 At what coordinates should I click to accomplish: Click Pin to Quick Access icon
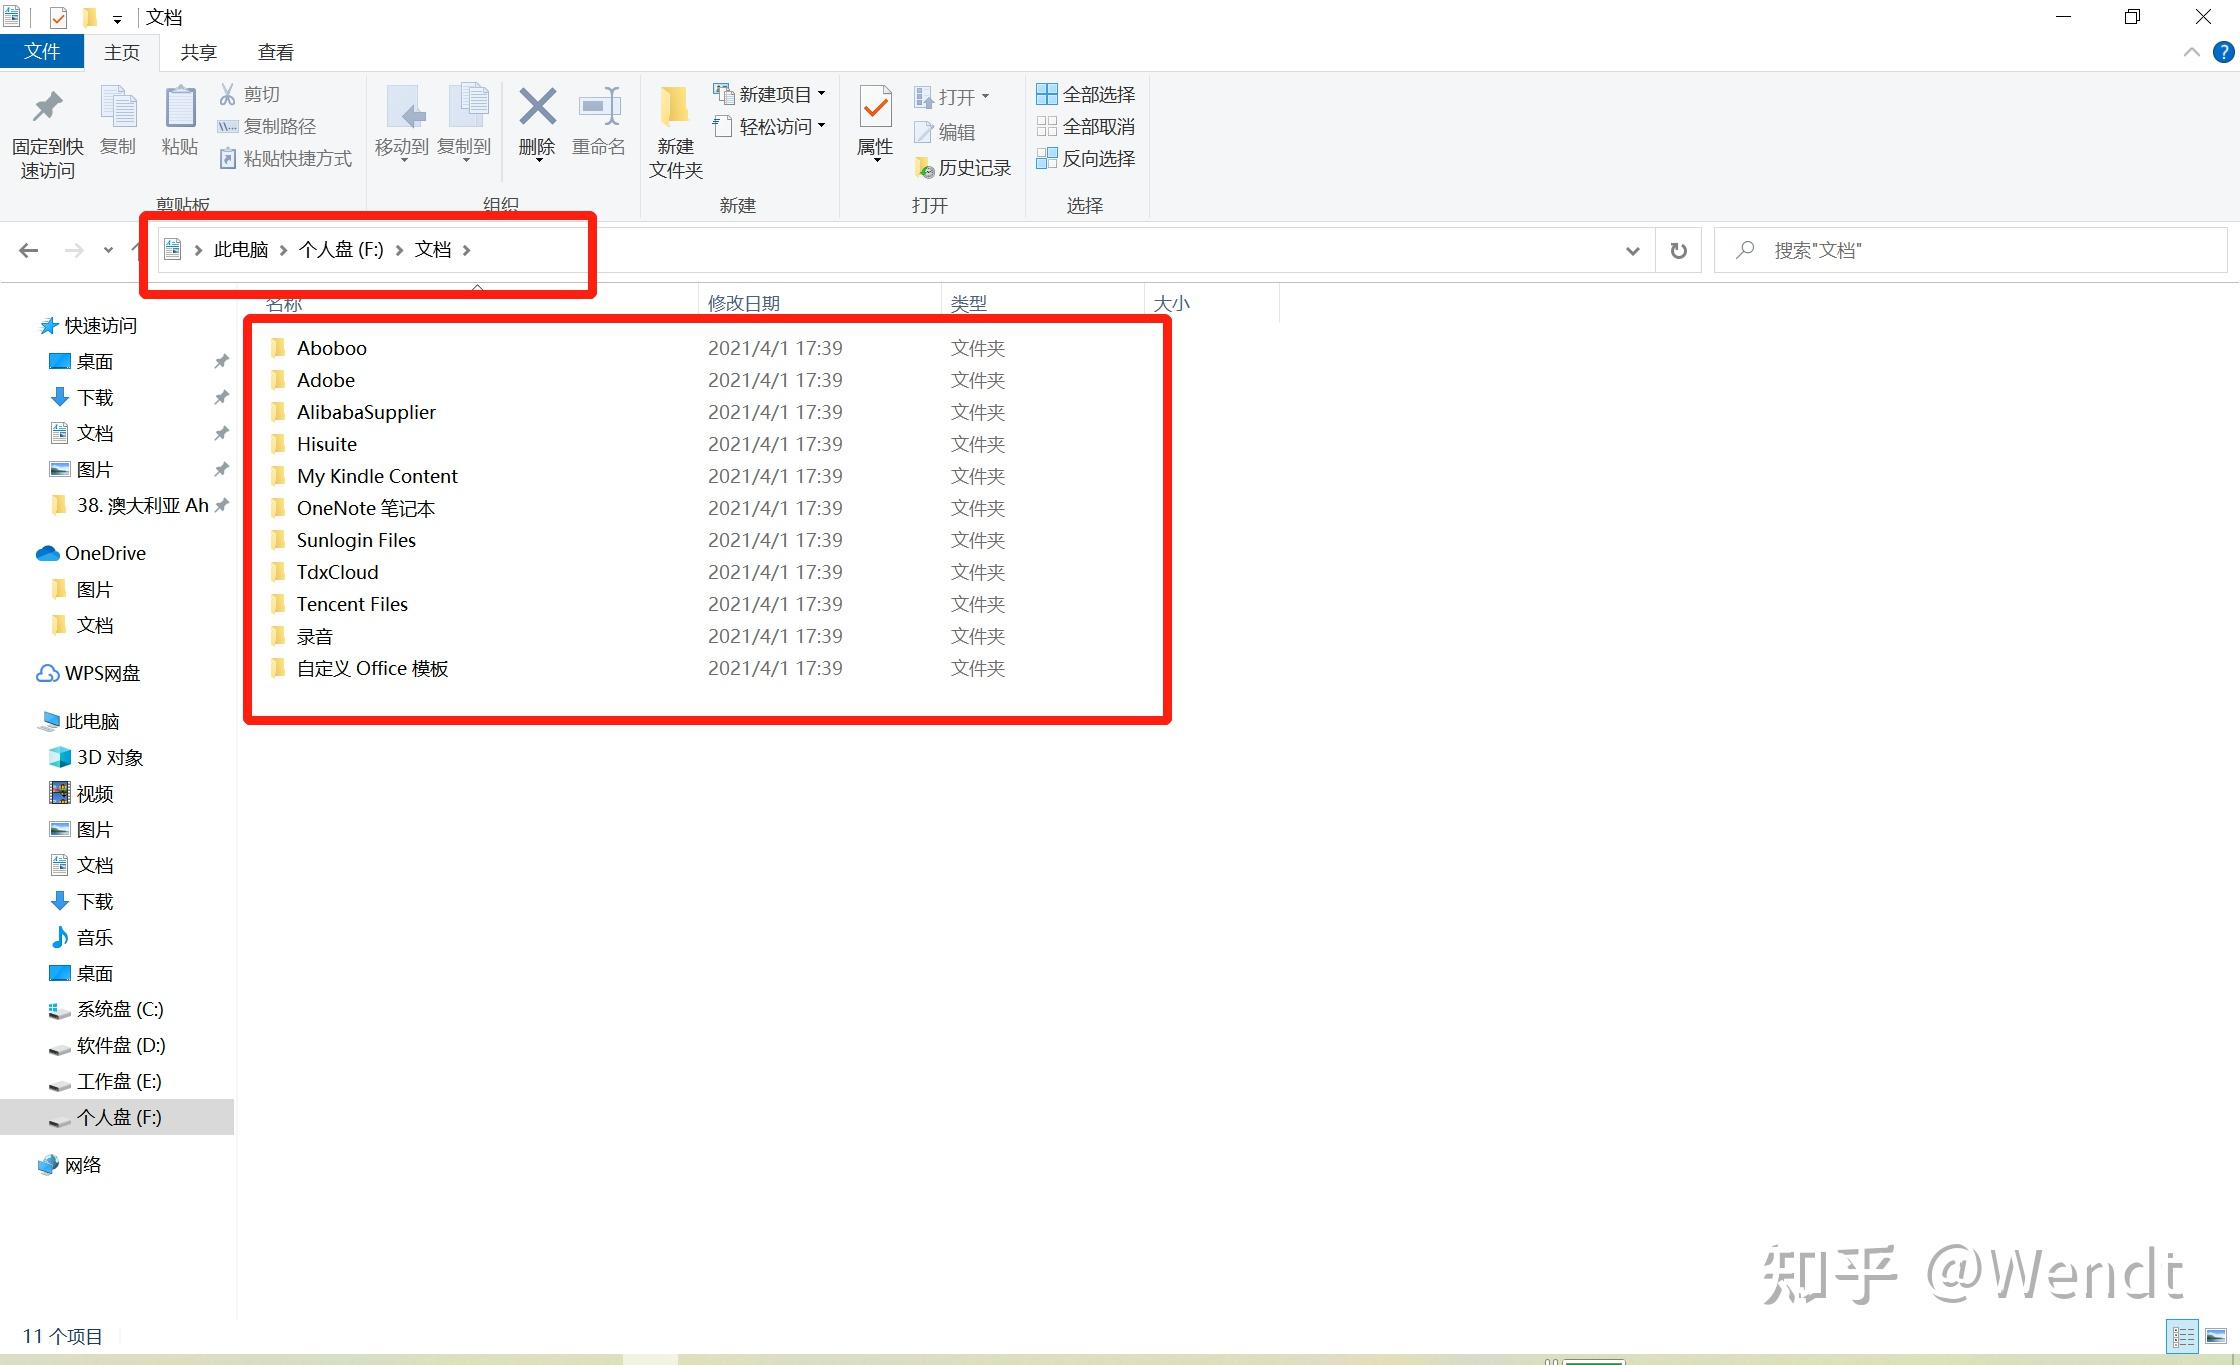tap(47, 108)
